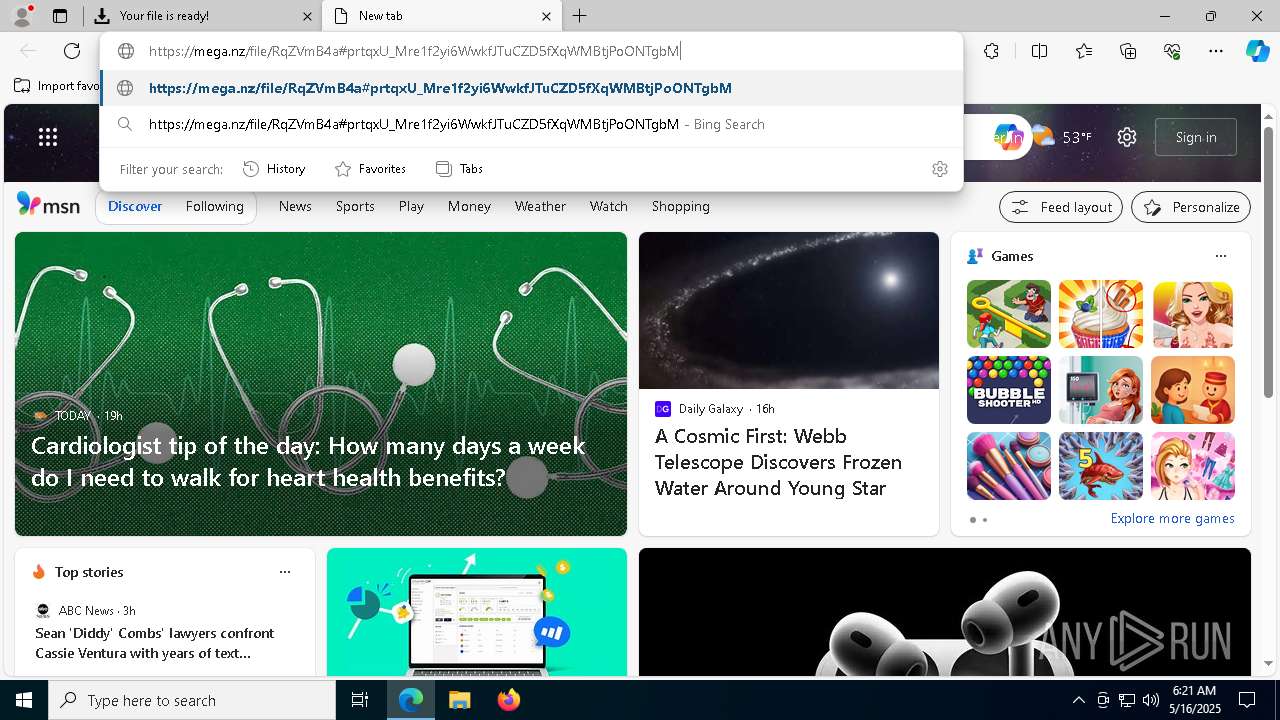Show hidden system tray icons
The image size is (1280, 720).
click(x=1078, y=700)
